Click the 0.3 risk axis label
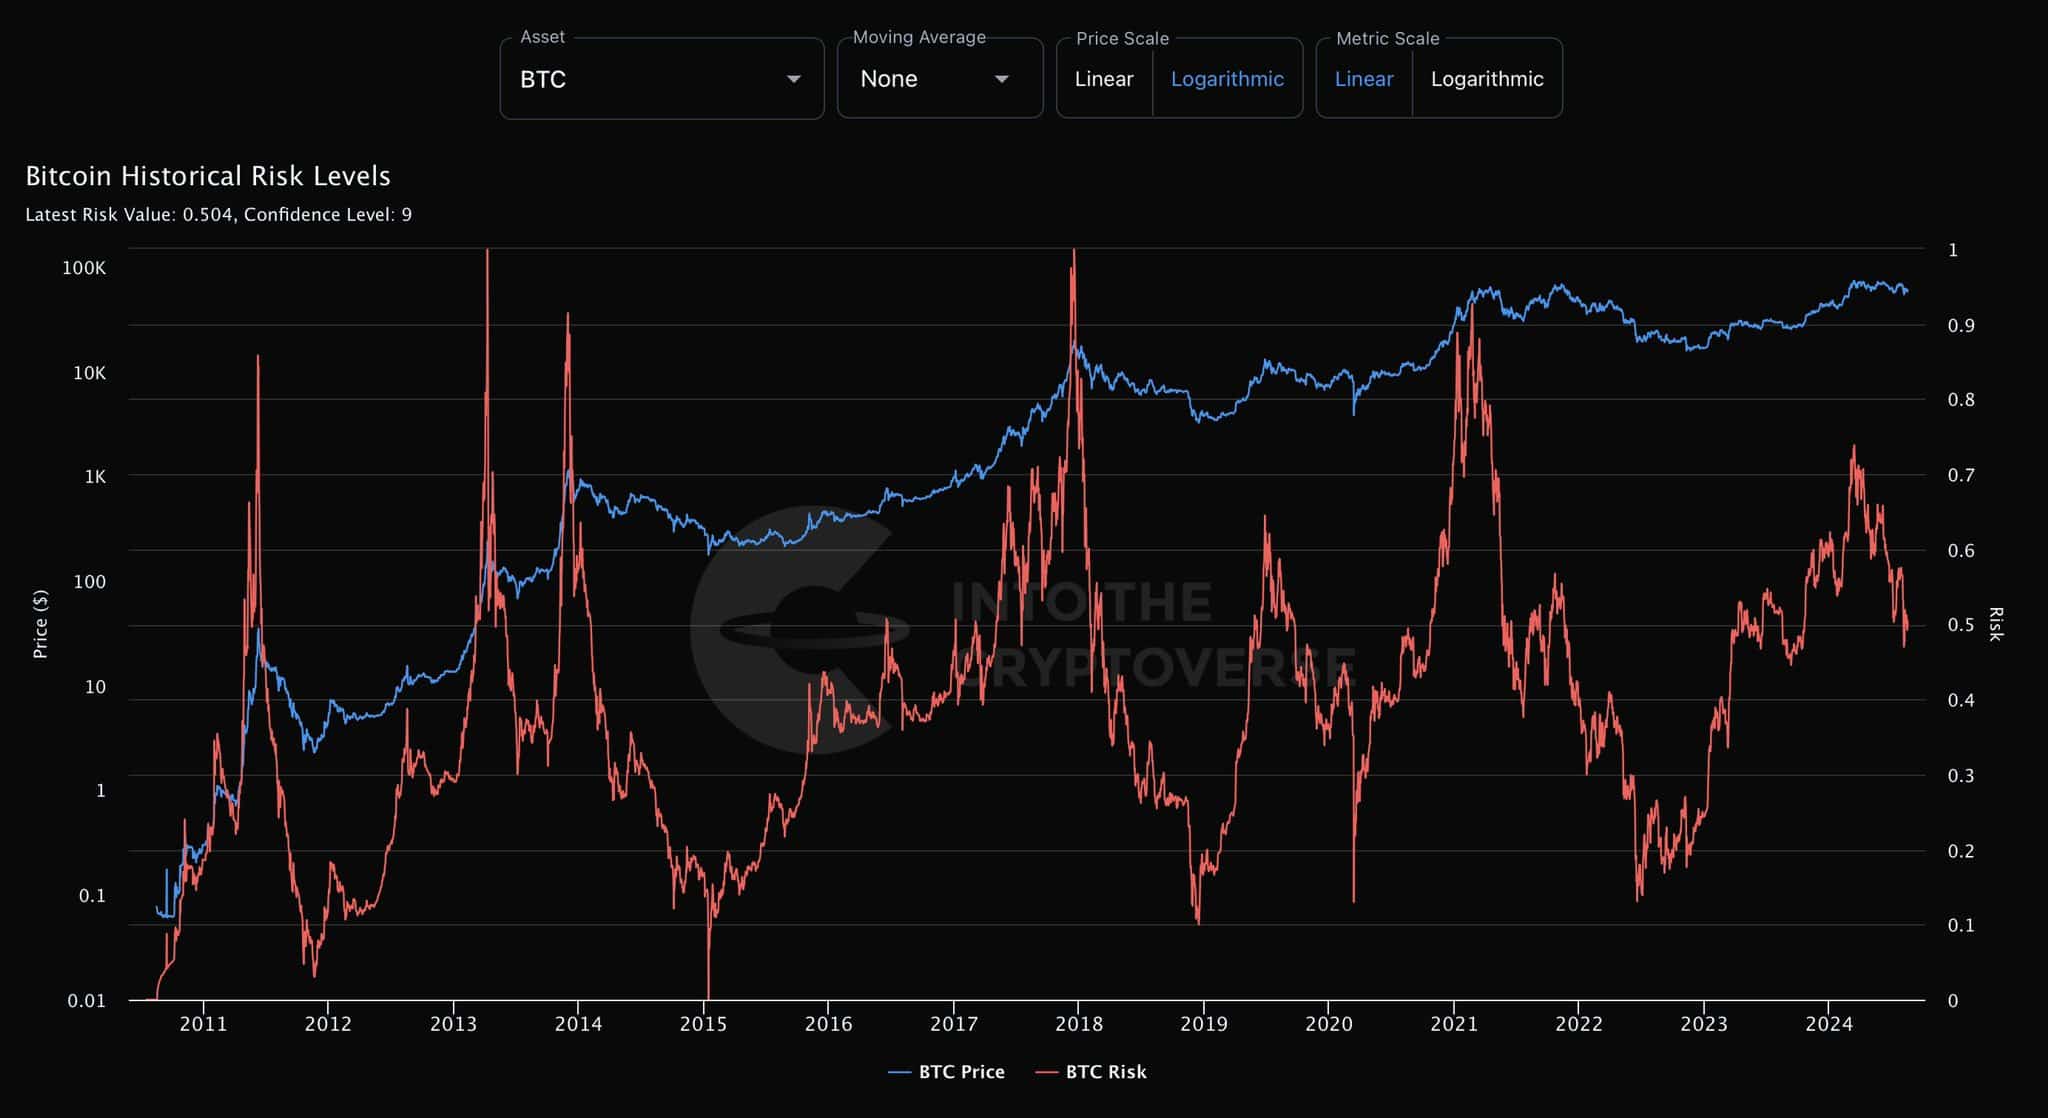This screenshot has height=1118, width=2048. (x=1961, y=776)
